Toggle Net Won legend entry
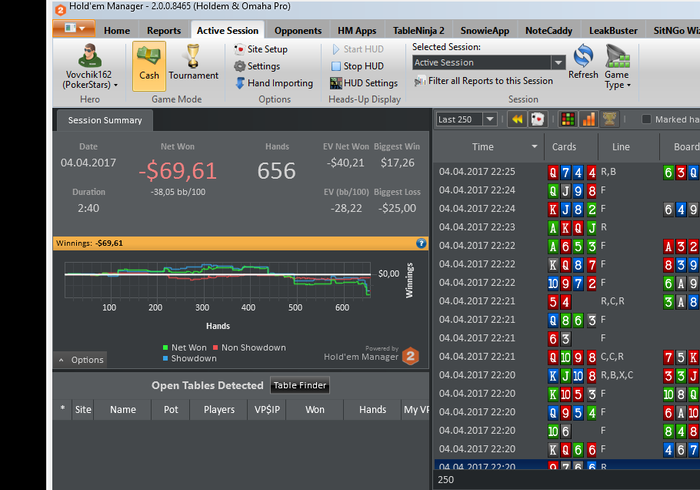 pos(184,348)
